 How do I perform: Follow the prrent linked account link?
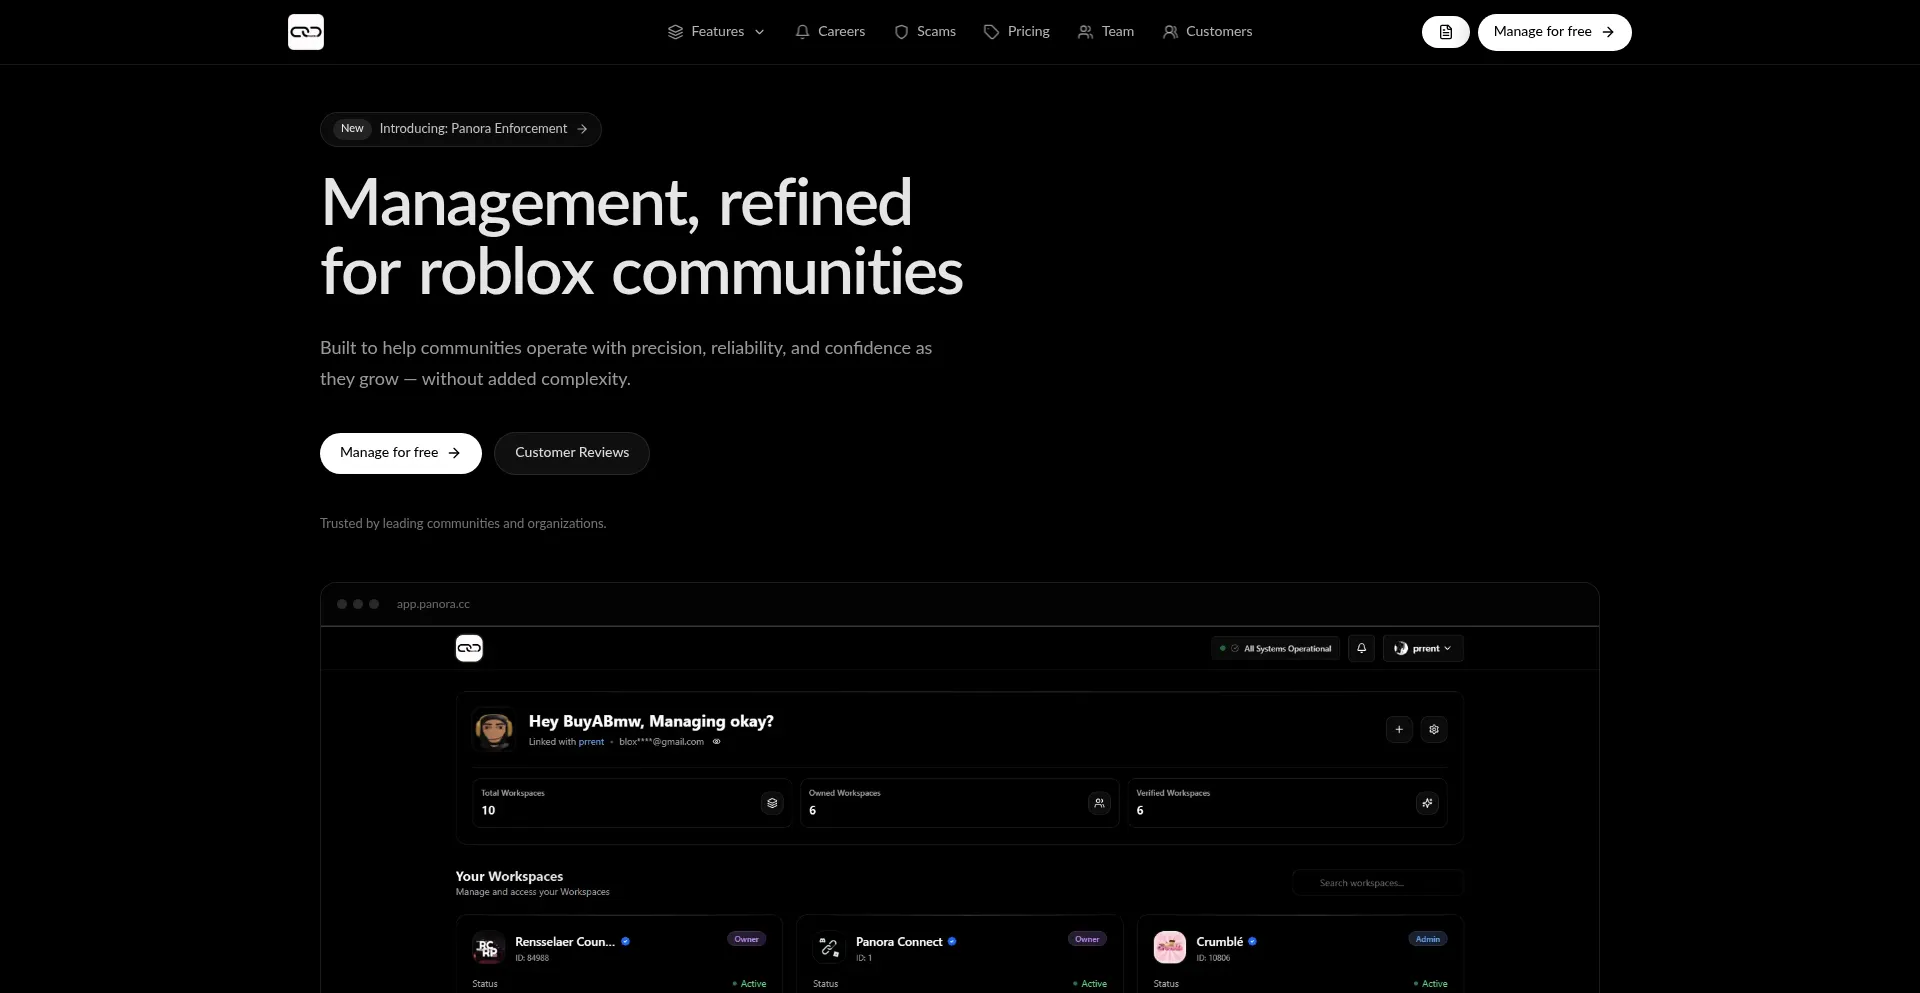click(x=591, y=742)
